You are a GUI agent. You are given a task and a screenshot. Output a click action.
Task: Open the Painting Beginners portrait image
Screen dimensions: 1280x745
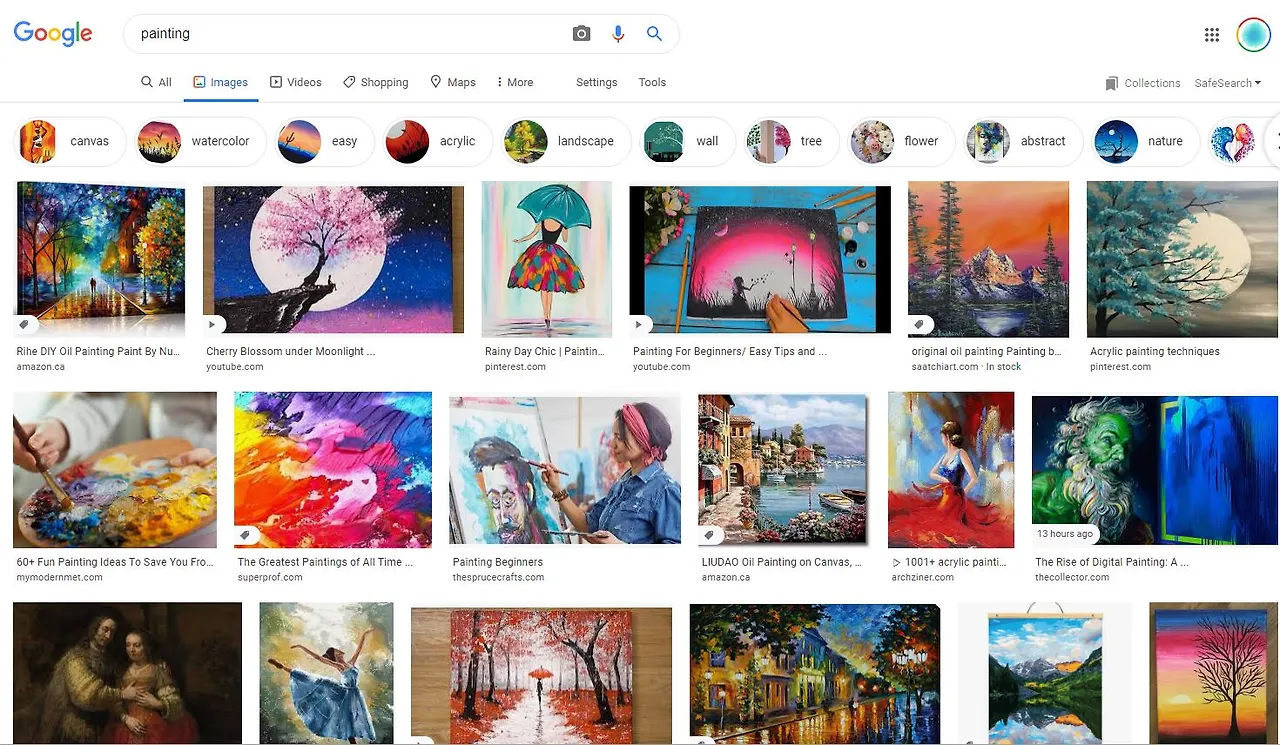tap(565, 470)
